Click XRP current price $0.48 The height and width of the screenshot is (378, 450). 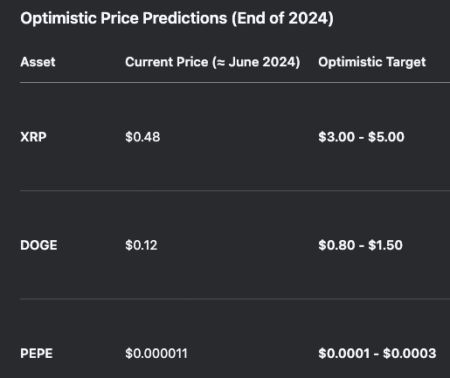tap(143, 137)
